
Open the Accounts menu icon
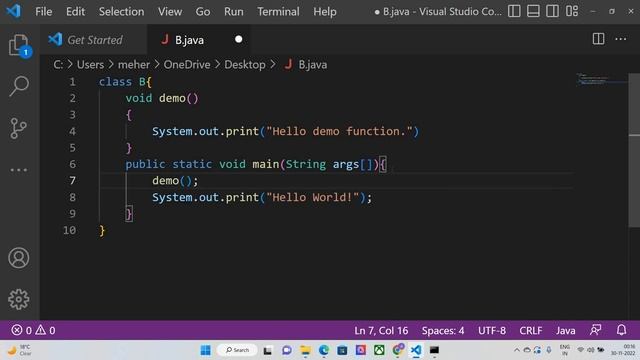coord(19,258)
